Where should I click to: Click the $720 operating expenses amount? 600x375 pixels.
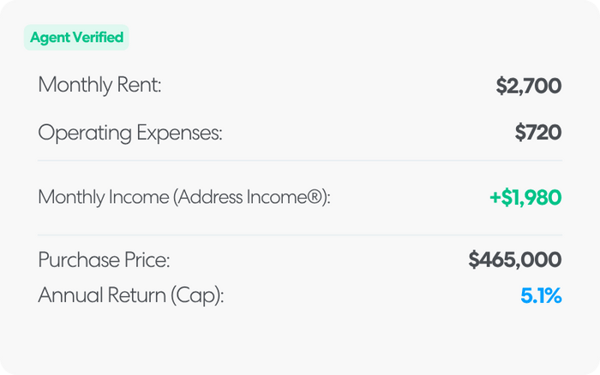[x=538, y=133]
